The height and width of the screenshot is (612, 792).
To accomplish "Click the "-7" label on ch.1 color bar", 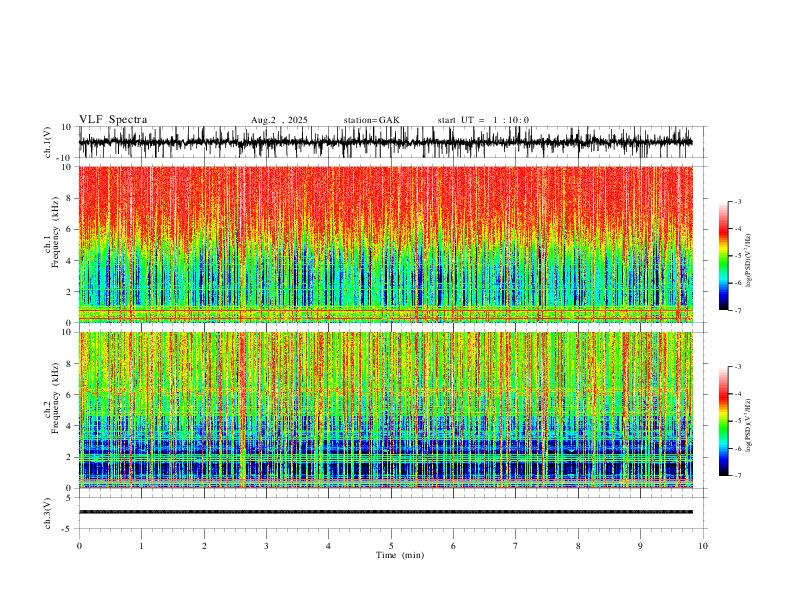I will [x=737, y=310].
